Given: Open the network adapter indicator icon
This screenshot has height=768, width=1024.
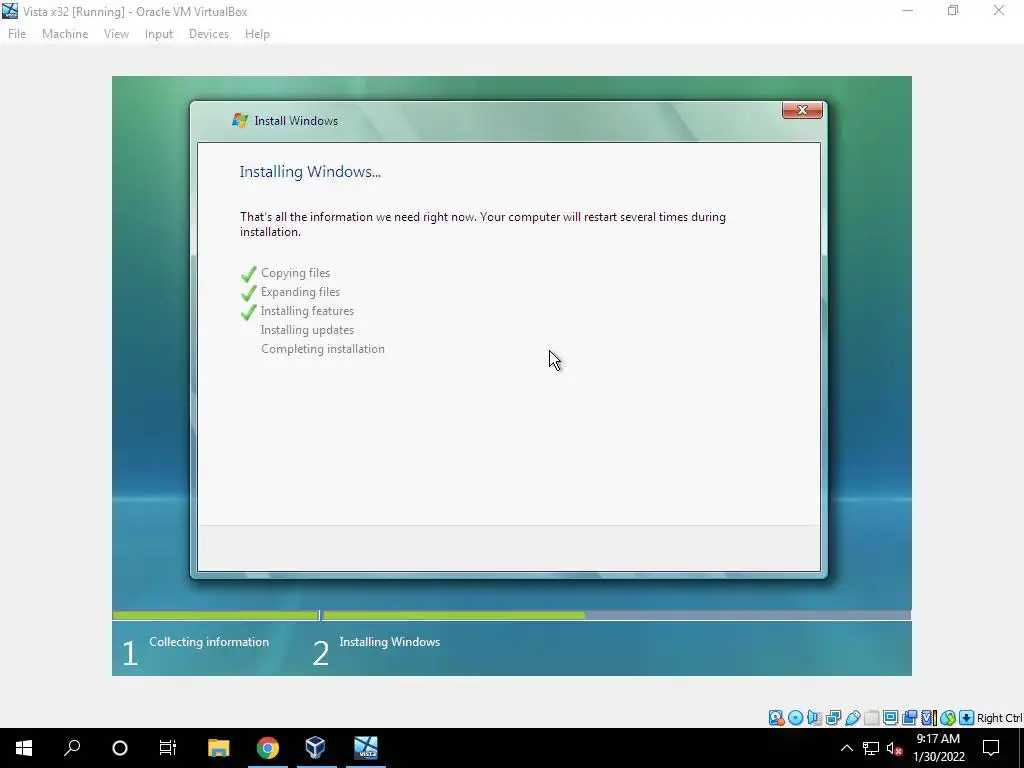Looking at the screenshot, I should 833,718.
